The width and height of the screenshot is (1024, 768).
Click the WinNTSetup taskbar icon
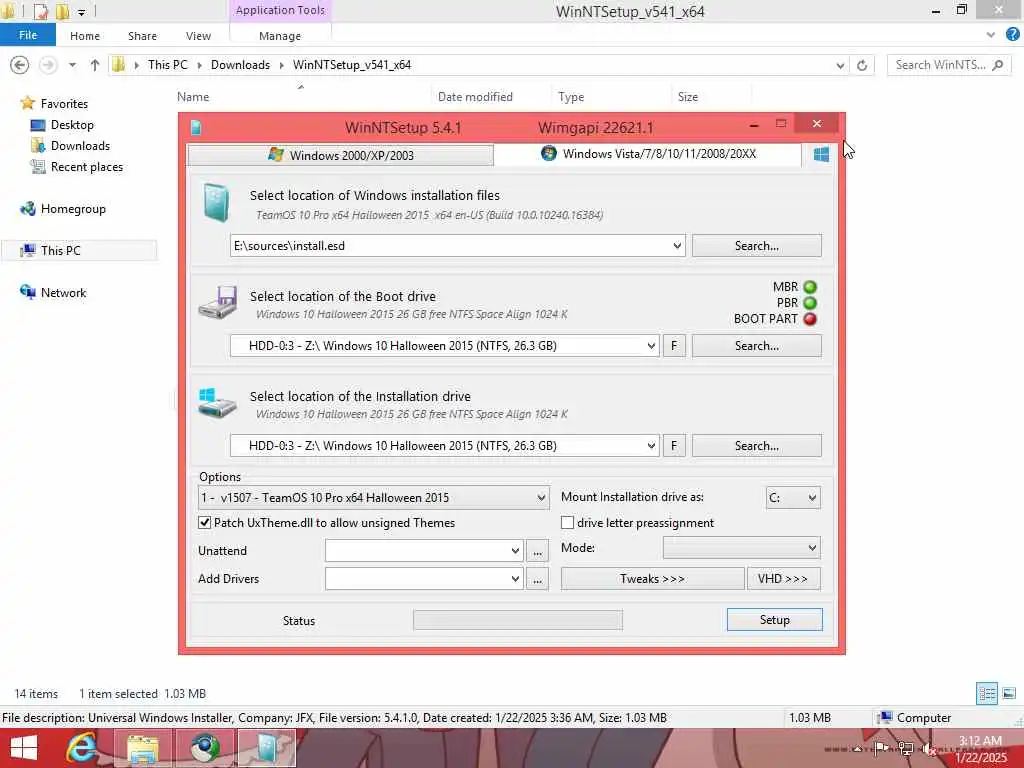click(x=266, y=748)
